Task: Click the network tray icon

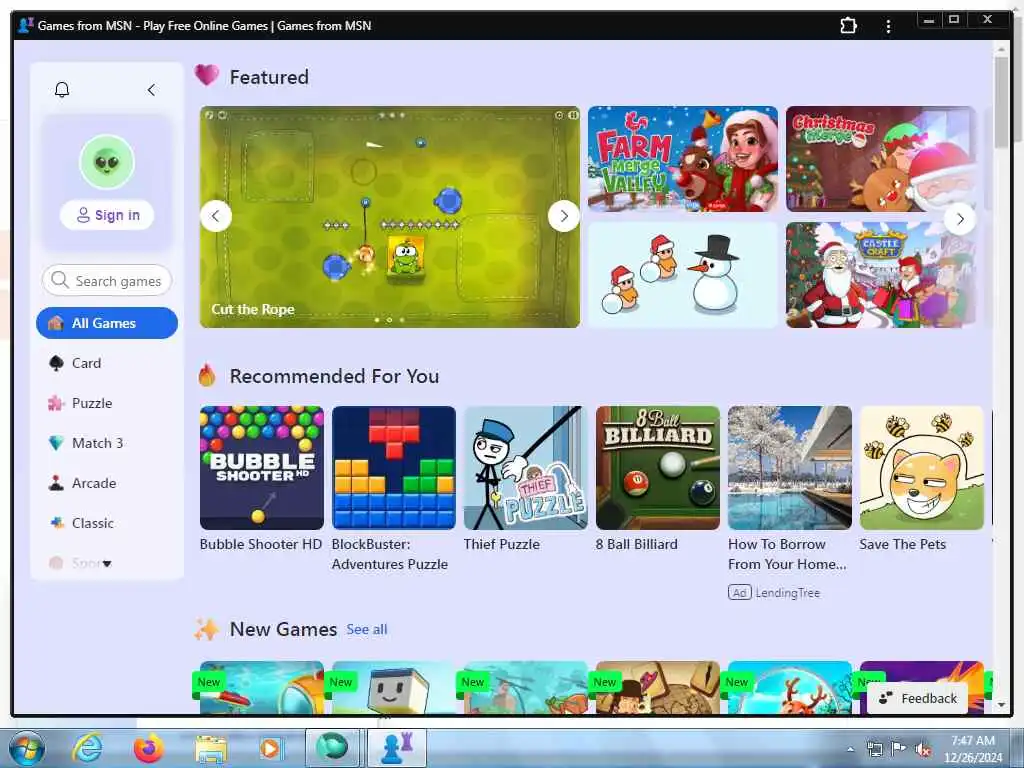Action: [874, 749]
